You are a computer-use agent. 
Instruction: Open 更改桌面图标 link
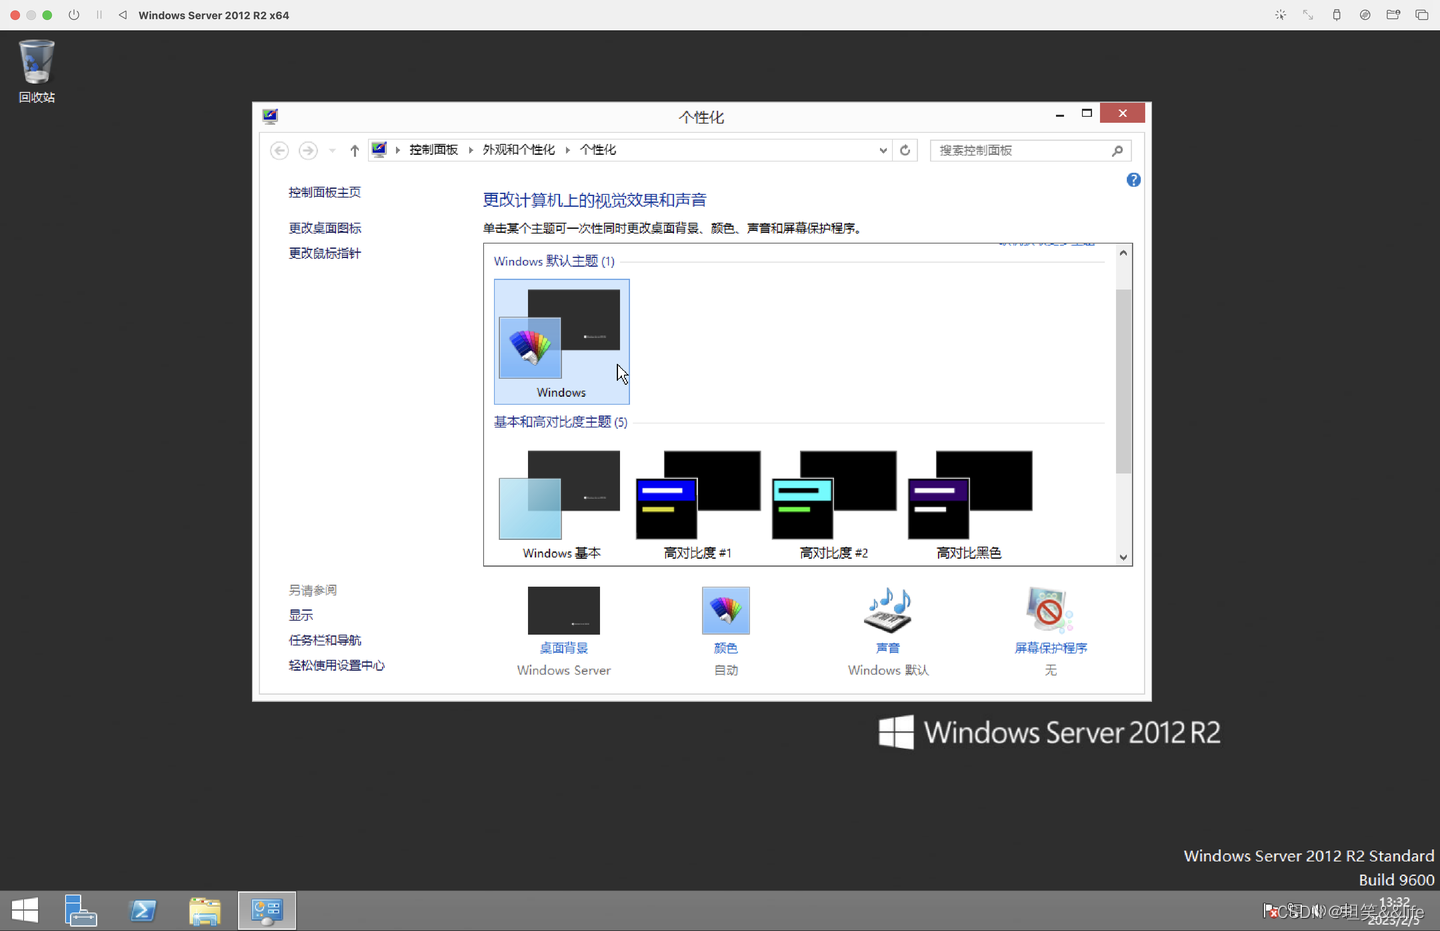(325, 228)
